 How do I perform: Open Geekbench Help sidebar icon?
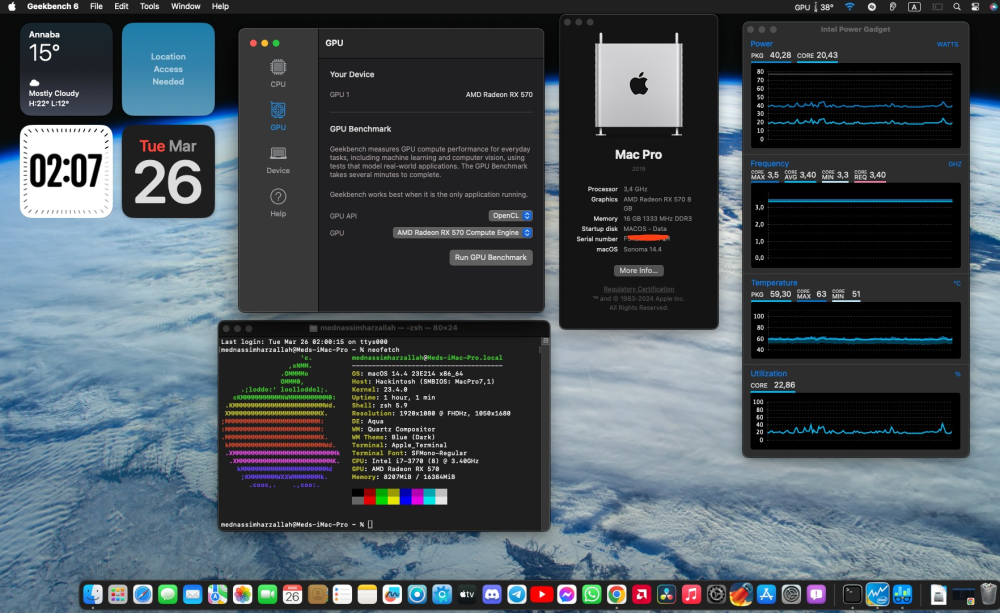278,203
